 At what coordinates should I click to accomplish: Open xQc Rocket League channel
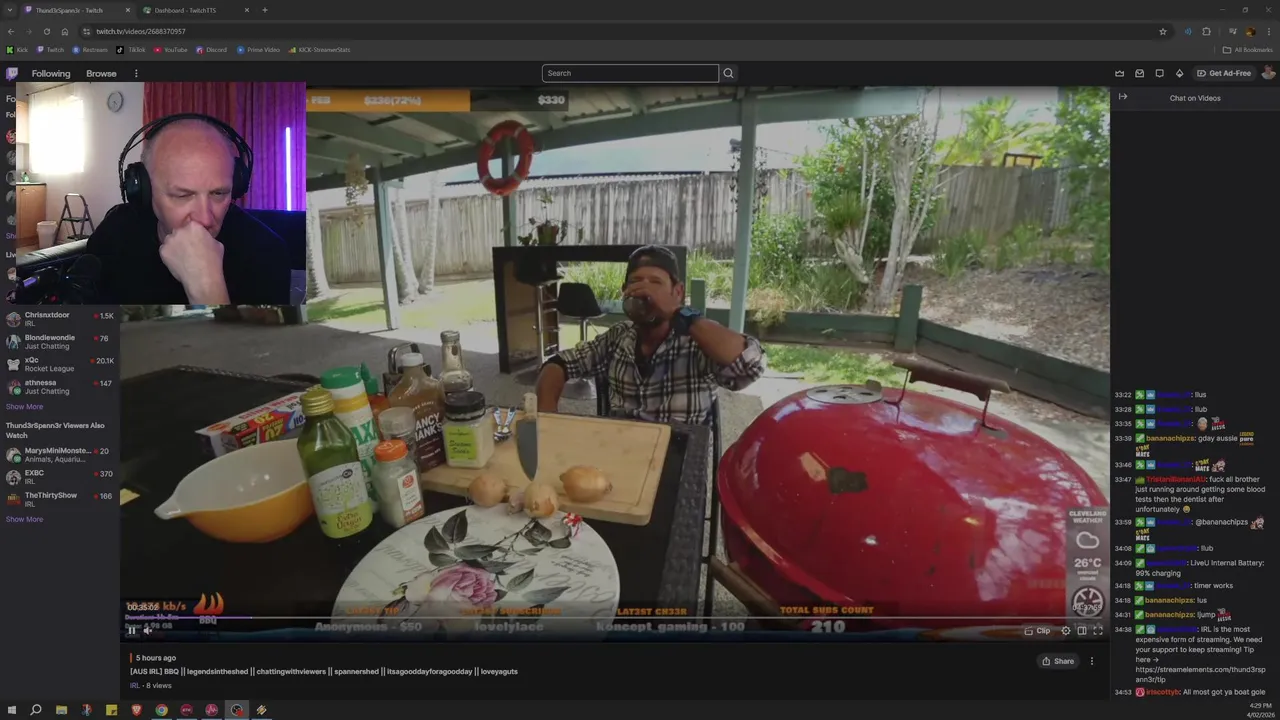[60, 364]
